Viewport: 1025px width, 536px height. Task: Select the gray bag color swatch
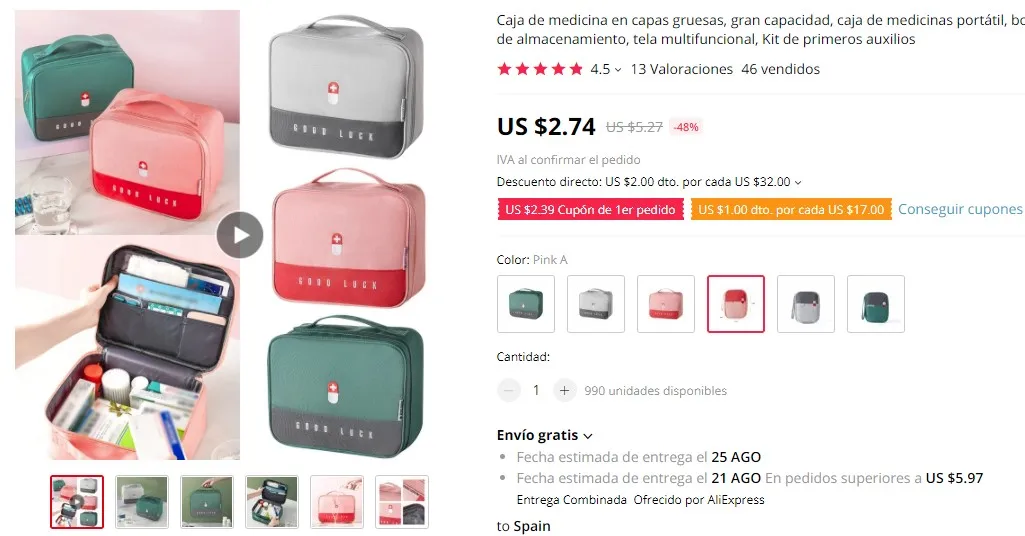point(596,304)
